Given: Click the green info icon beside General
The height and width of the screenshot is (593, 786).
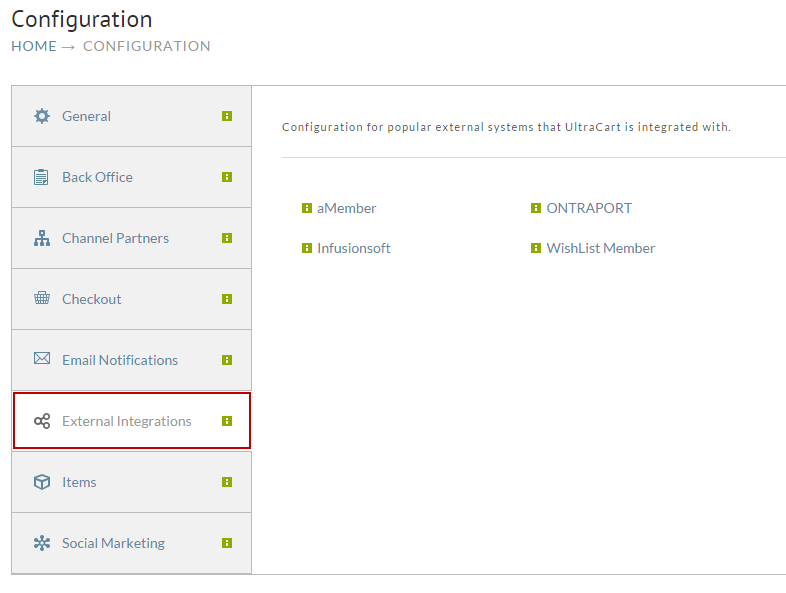Looking at the screenshot, I should (227, 116).
